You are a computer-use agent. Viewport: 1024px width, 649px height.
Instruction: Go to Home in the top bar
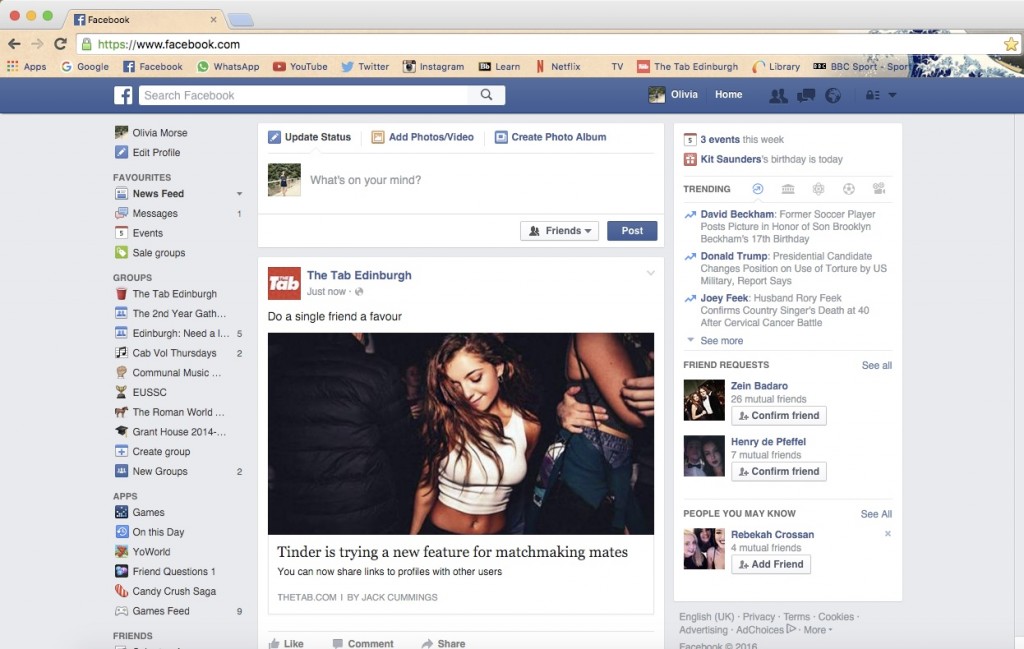[x=728, y=95]
